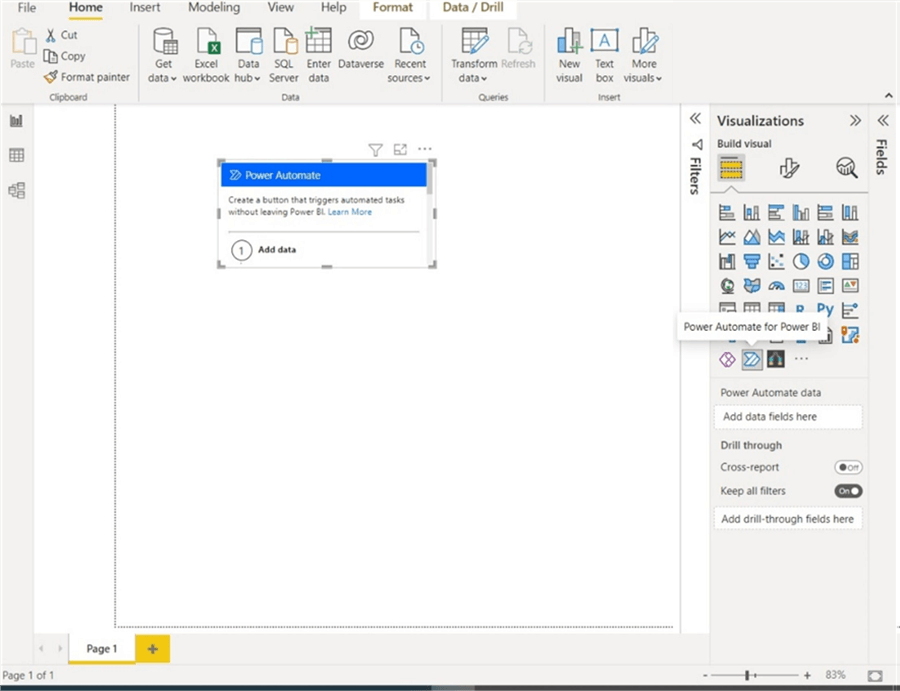Image resolution: width=900 pixels, height=691 pixels.
Task: Open the More visuals dropdown
Action: (x=643, y=56)
